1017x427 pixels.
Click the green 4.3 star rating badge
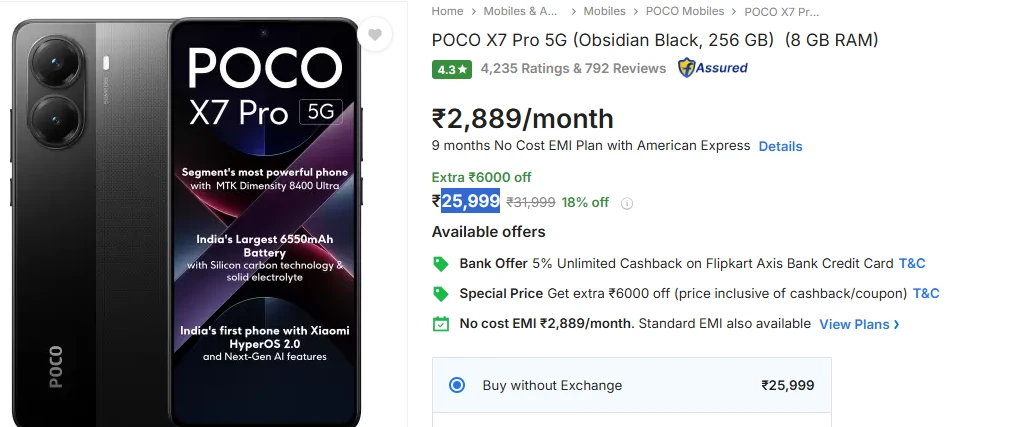coord(451,69)
